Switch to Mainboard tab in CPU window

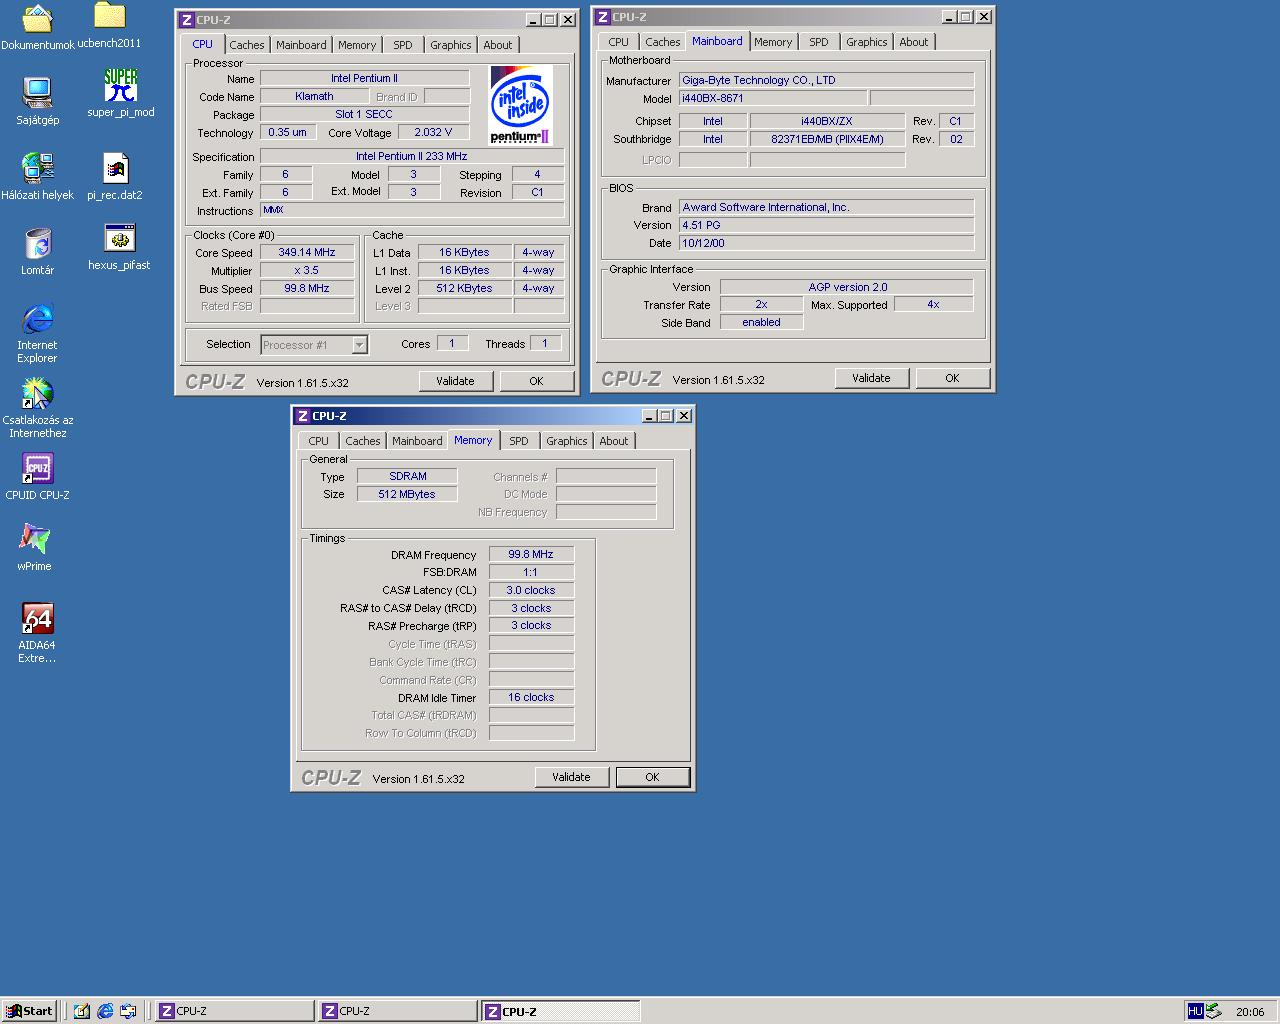pyautogui.click(x=301, y=45)
